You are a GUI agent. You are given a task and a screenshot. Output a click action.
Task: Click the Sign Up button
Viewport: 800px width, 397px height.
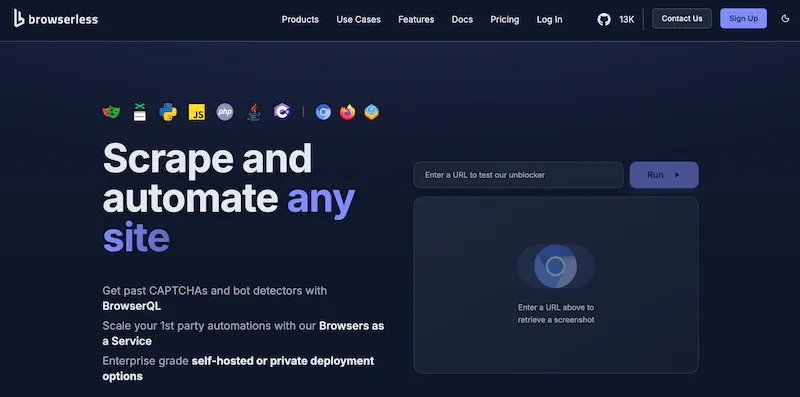743,18
